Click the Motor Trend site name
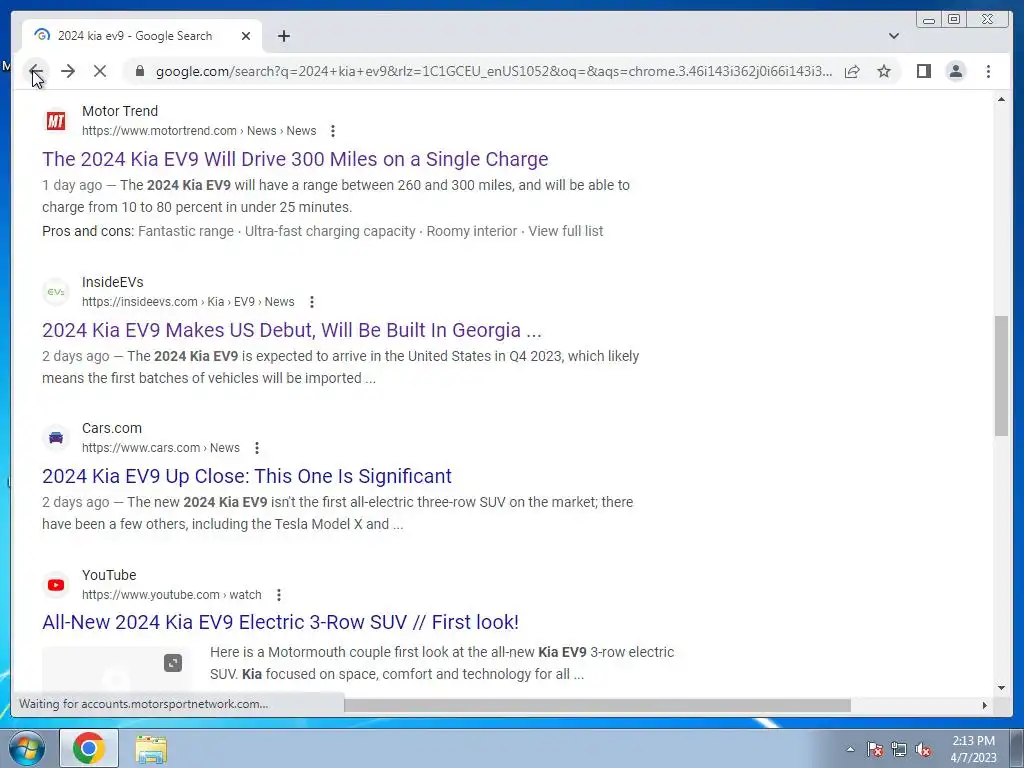The width and height of the screenshot is (1024, 768). (120, 111)
